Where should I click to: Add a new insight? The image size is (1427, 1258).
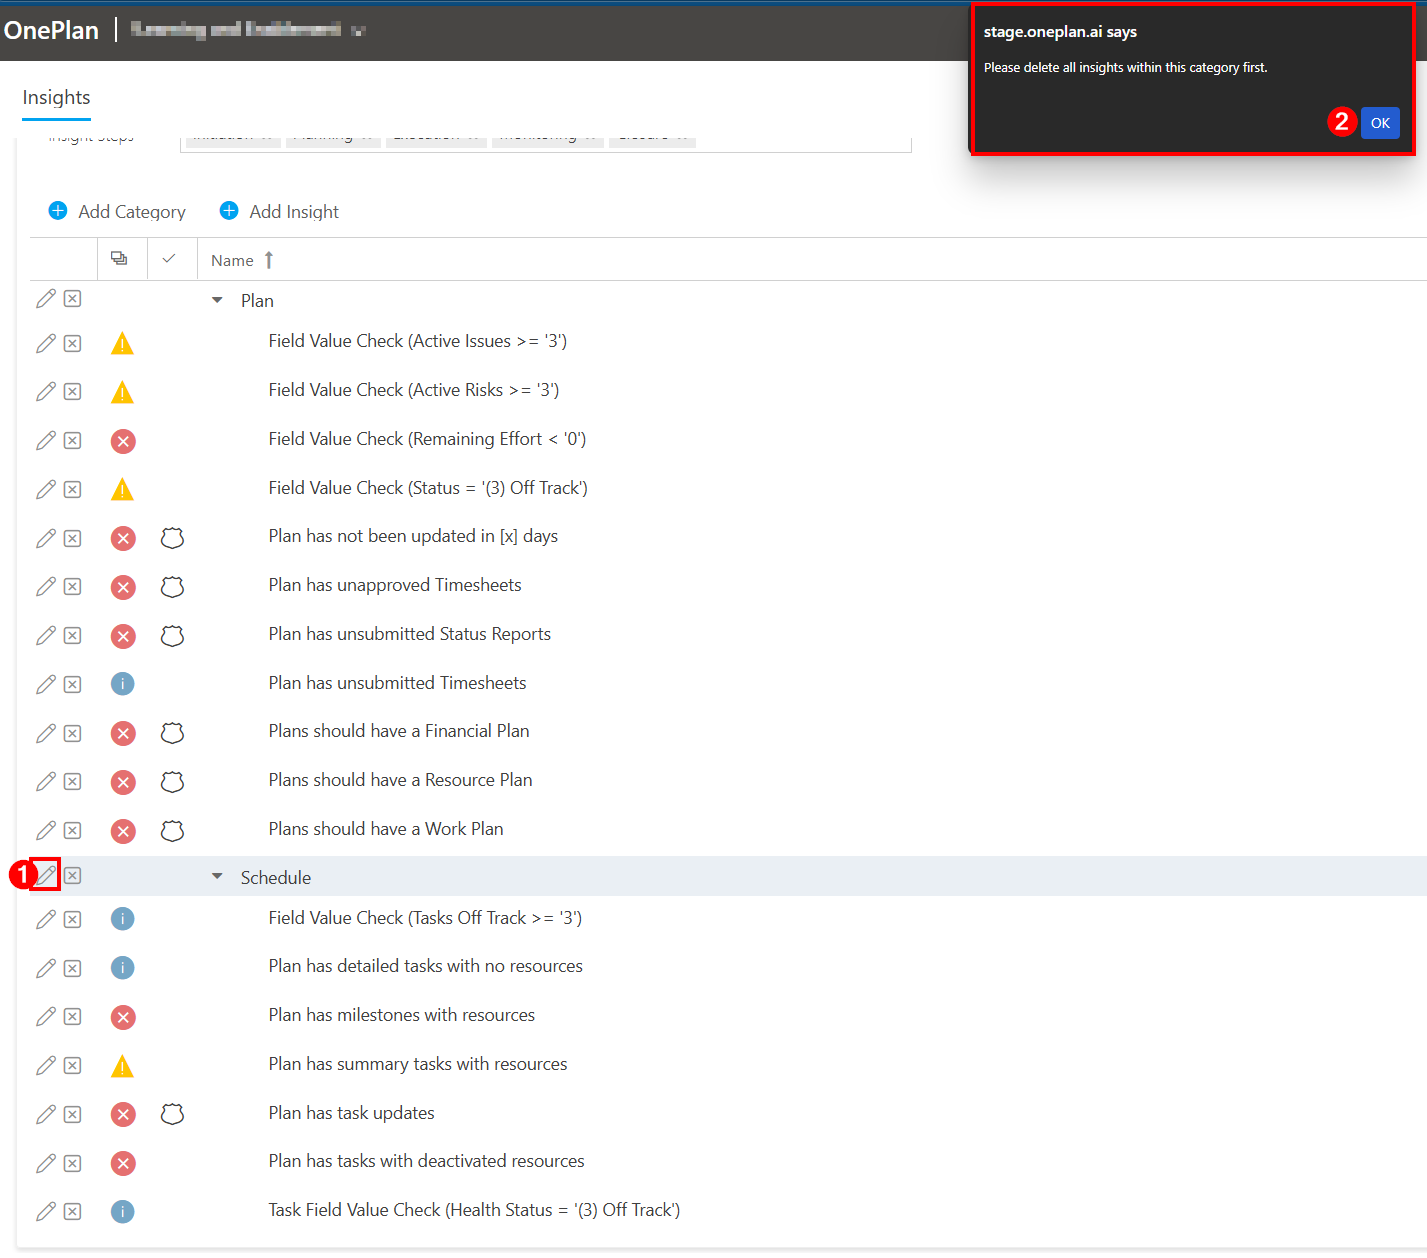coord(279,211)
